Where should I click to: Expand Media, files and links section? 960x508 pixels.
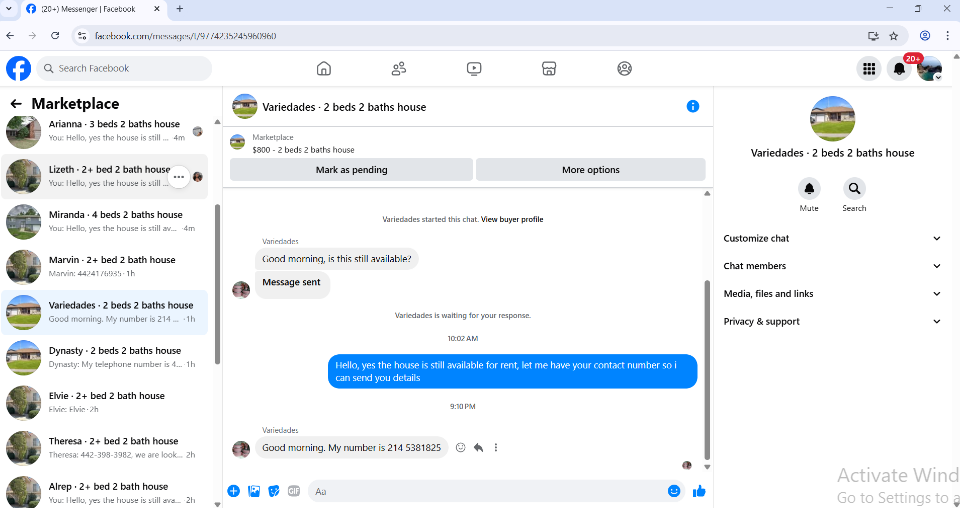pos(832,294)
